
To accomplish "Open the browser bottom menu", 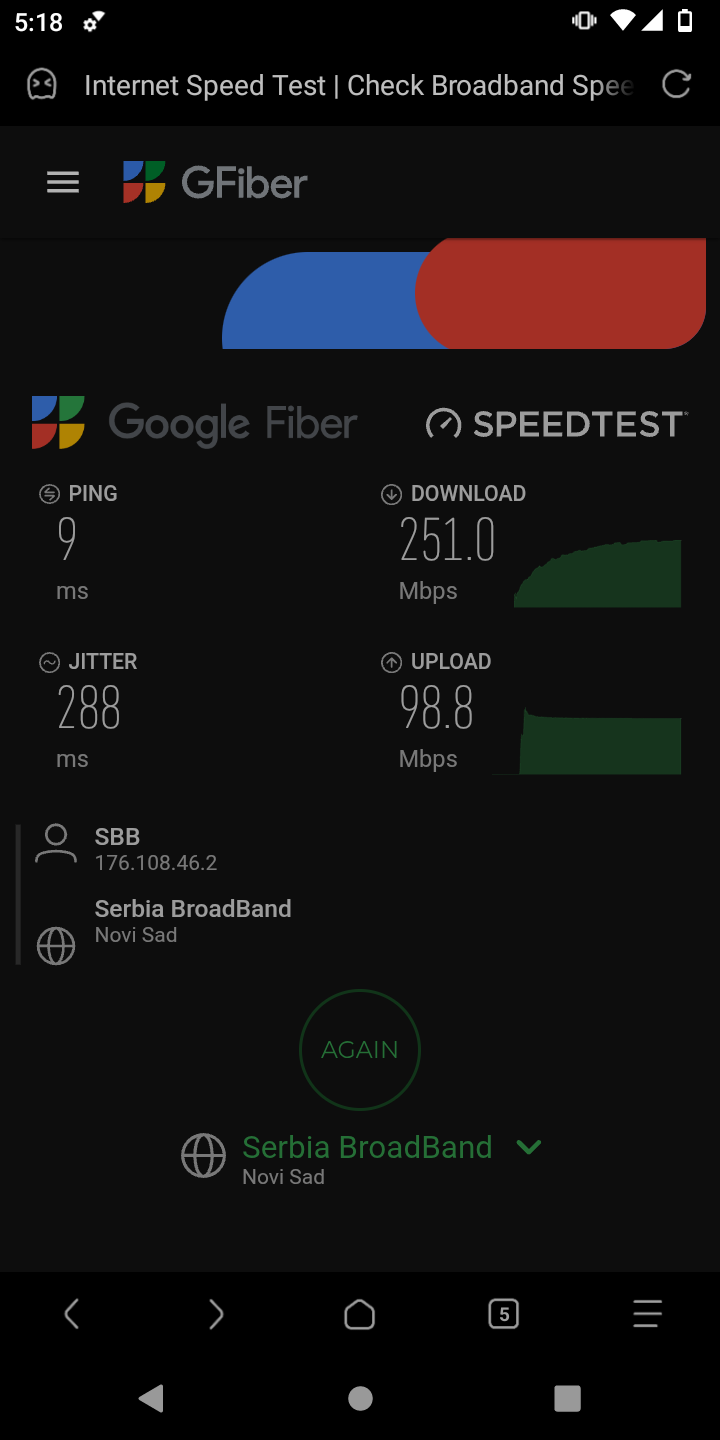I will (648, 1314).
